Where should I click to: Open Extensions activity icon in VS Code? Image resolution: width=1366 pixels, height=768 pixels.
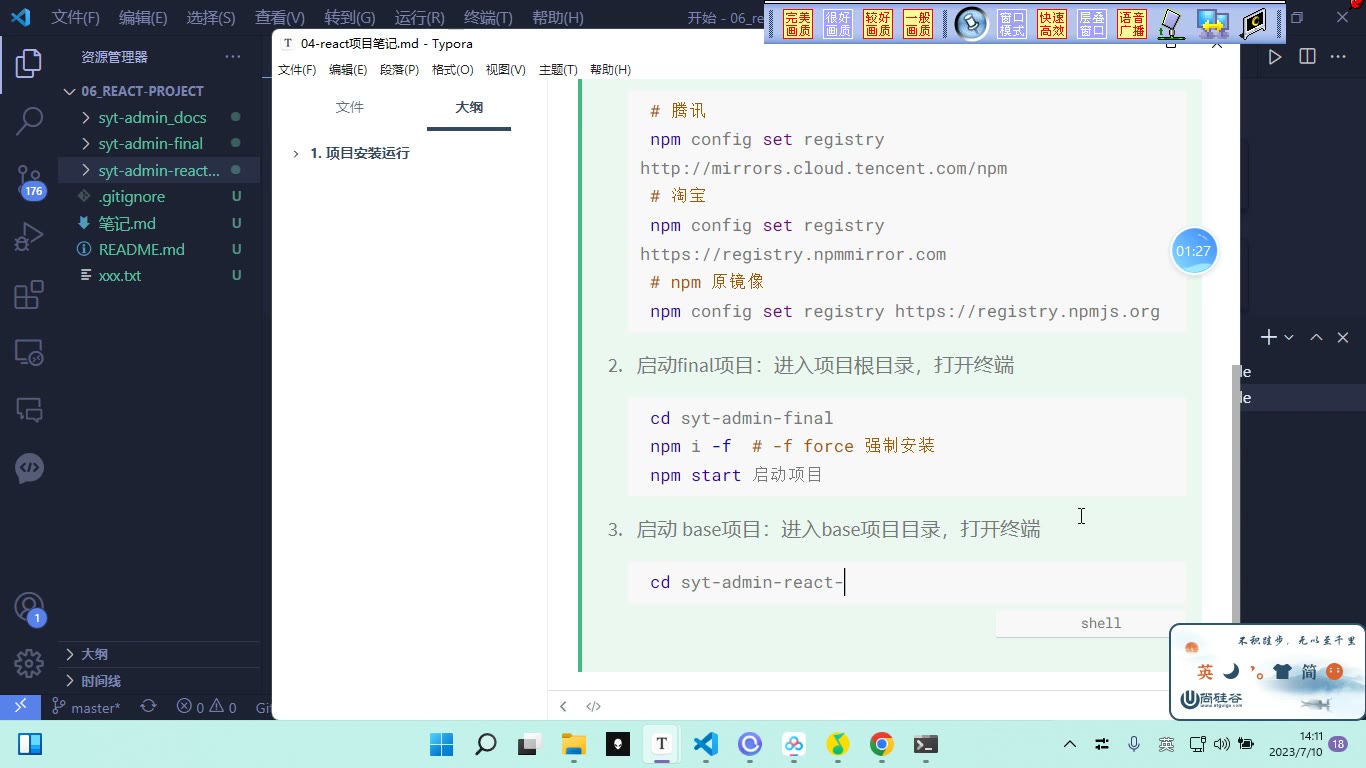point(29,295)
